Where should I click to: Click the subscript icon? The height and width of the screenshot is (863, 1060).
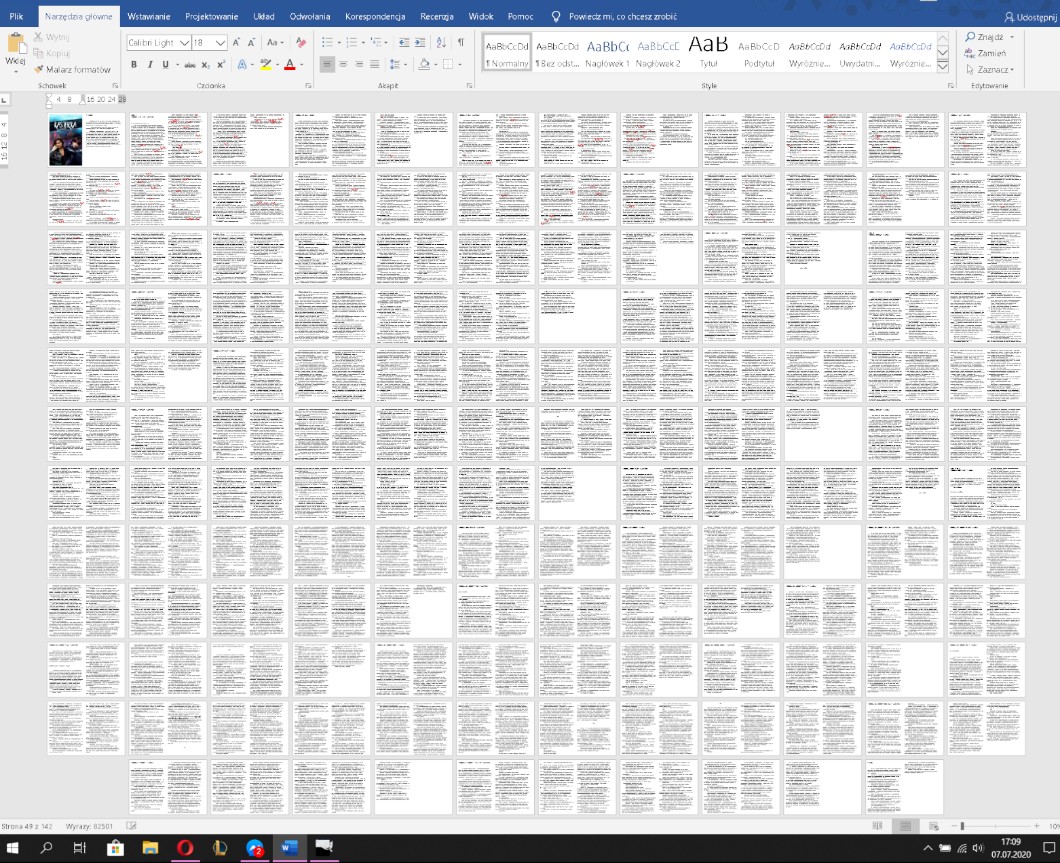[x=204, y=64]
